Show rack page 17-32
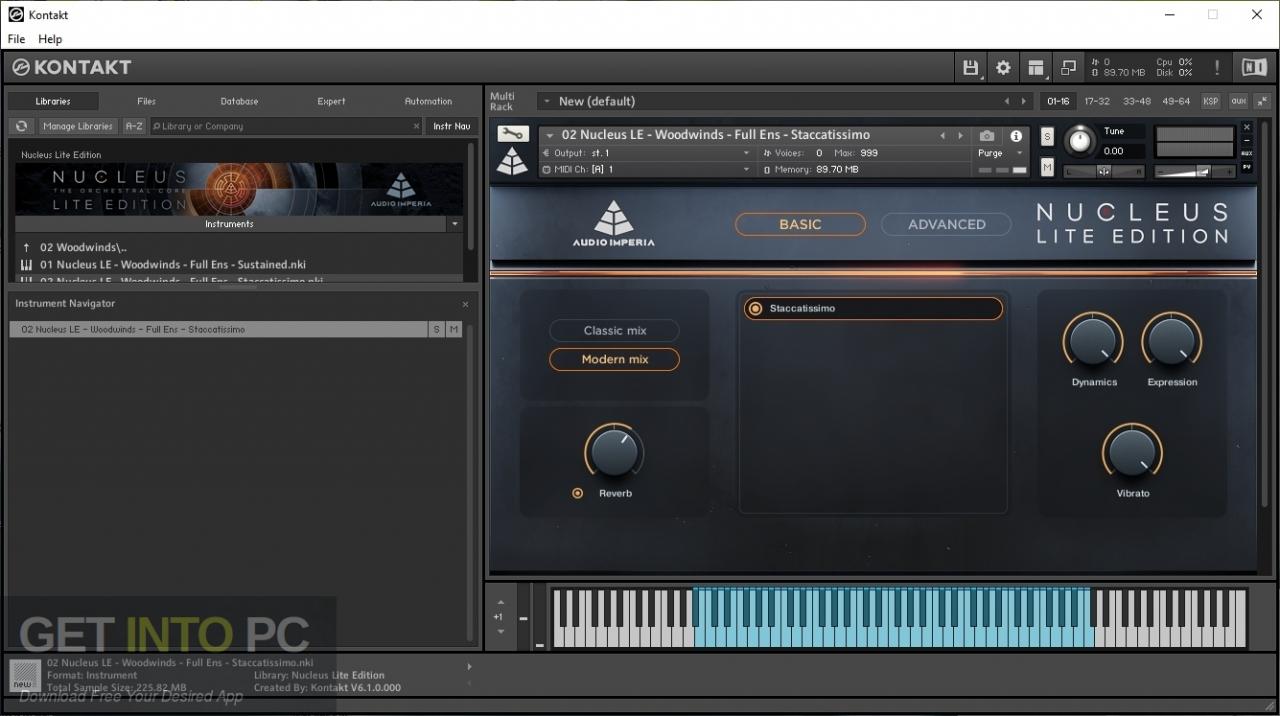This screenshot has width=1280, height=716. (x=1097, y=101)
